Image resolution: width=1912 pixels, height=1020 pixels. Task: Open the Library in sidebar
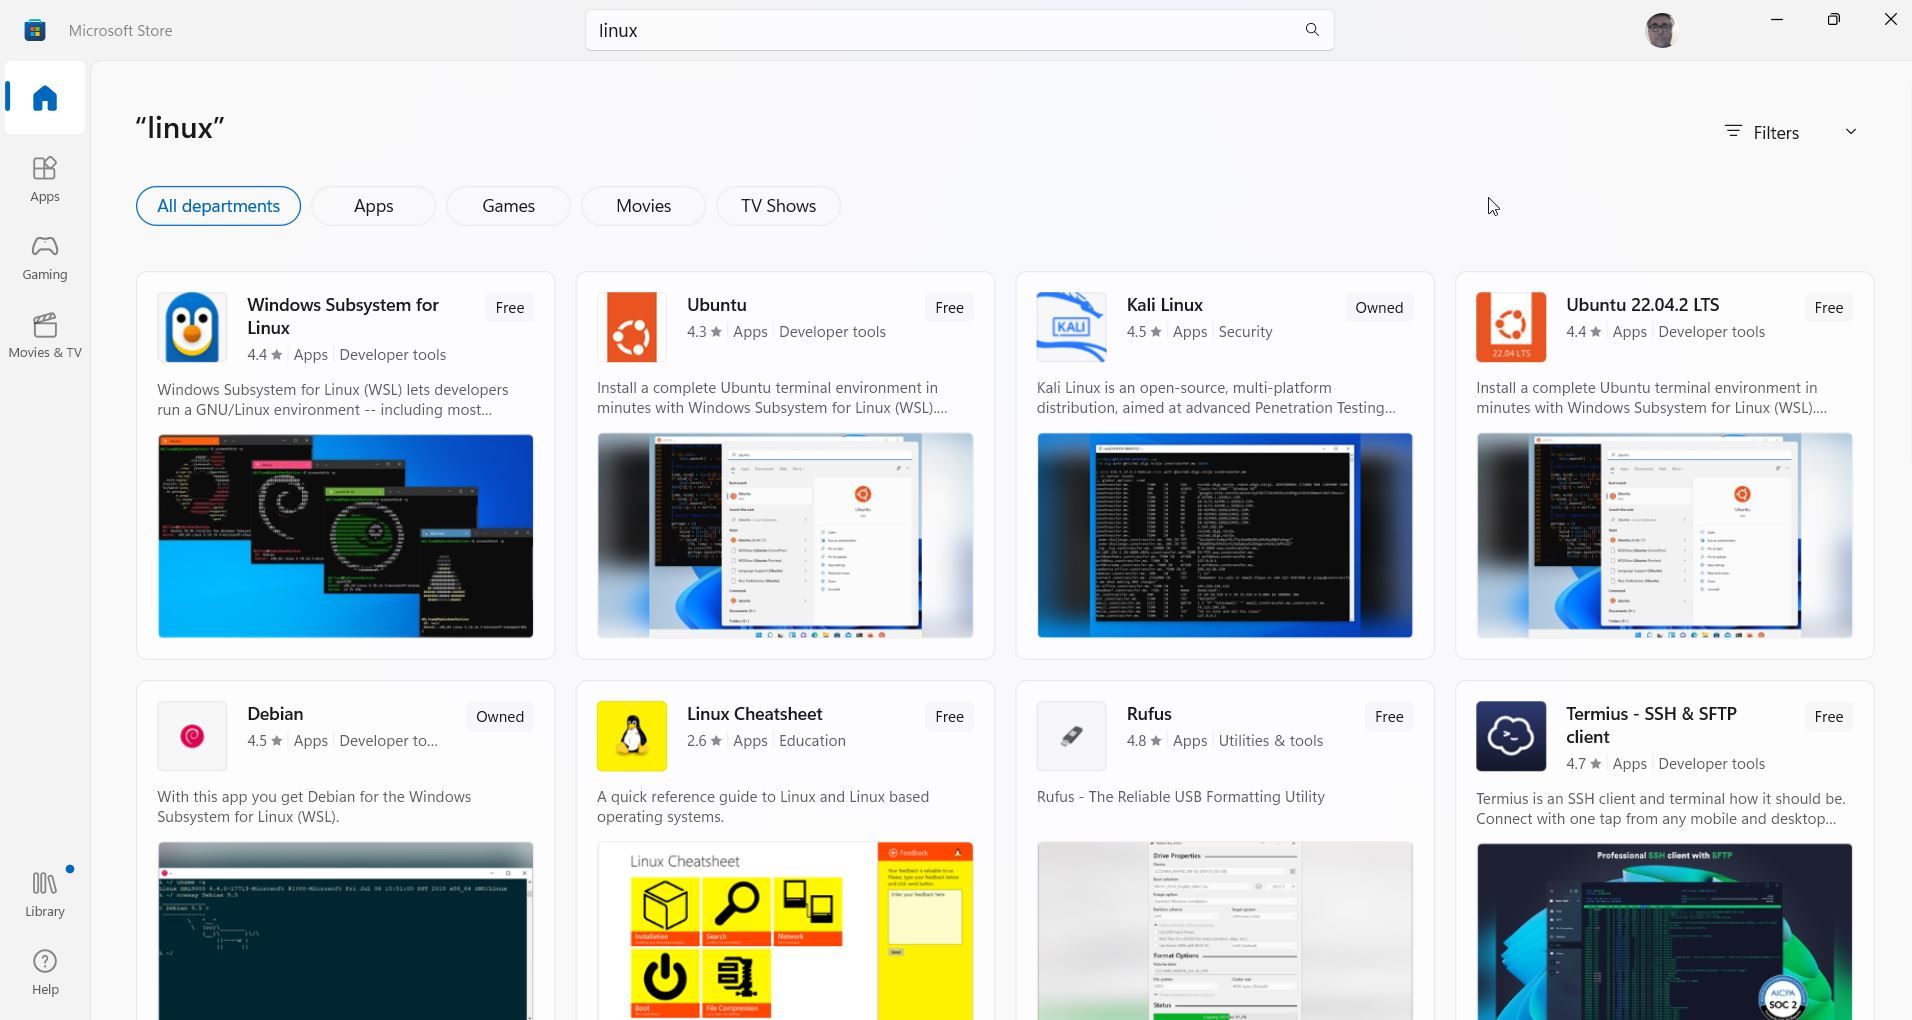pos(45,895)
